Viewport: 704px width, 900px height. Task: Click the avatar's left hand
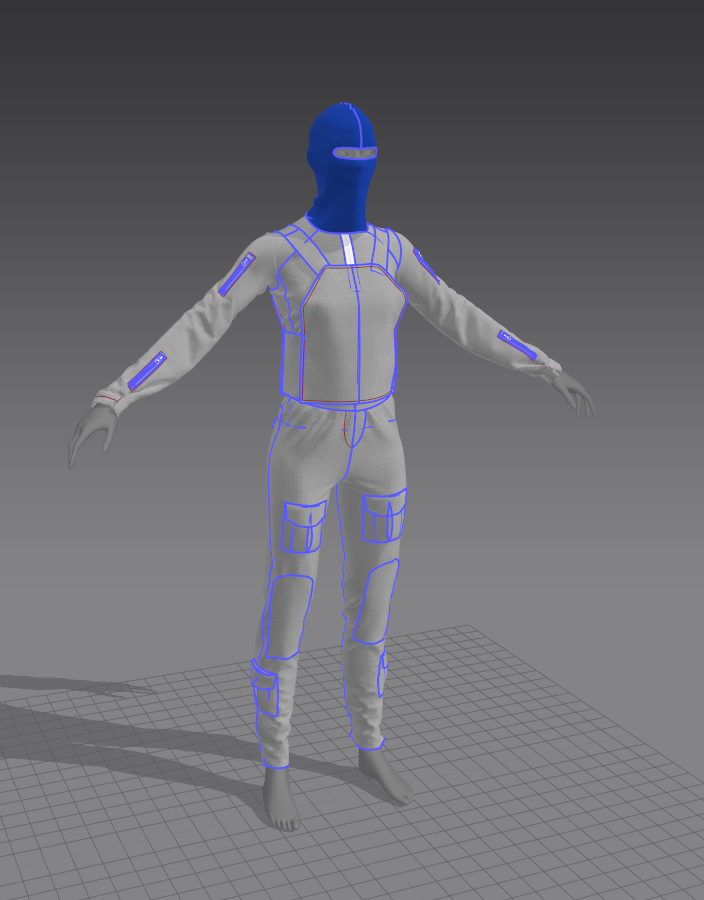point(576,394)
